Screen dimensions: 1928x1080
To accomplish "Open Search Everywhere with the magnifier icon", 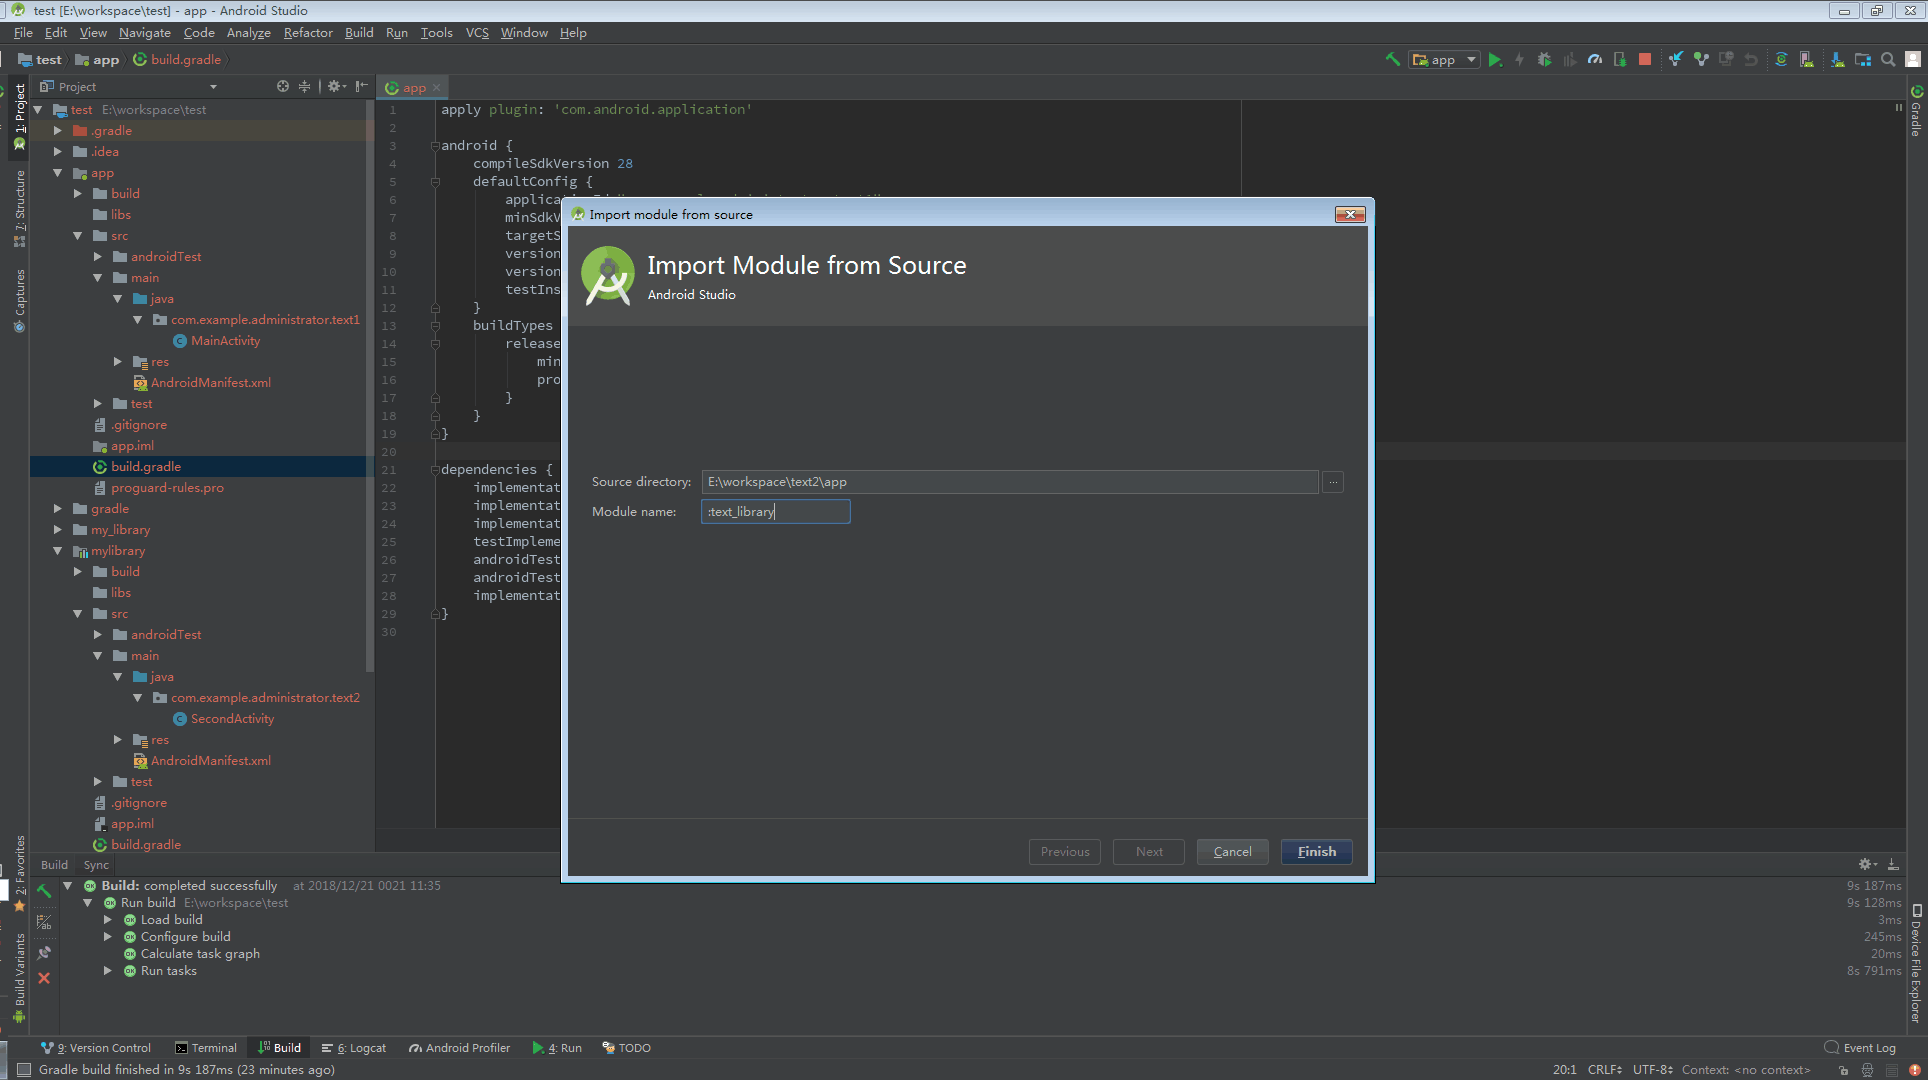I will [x=1887, y=59].
